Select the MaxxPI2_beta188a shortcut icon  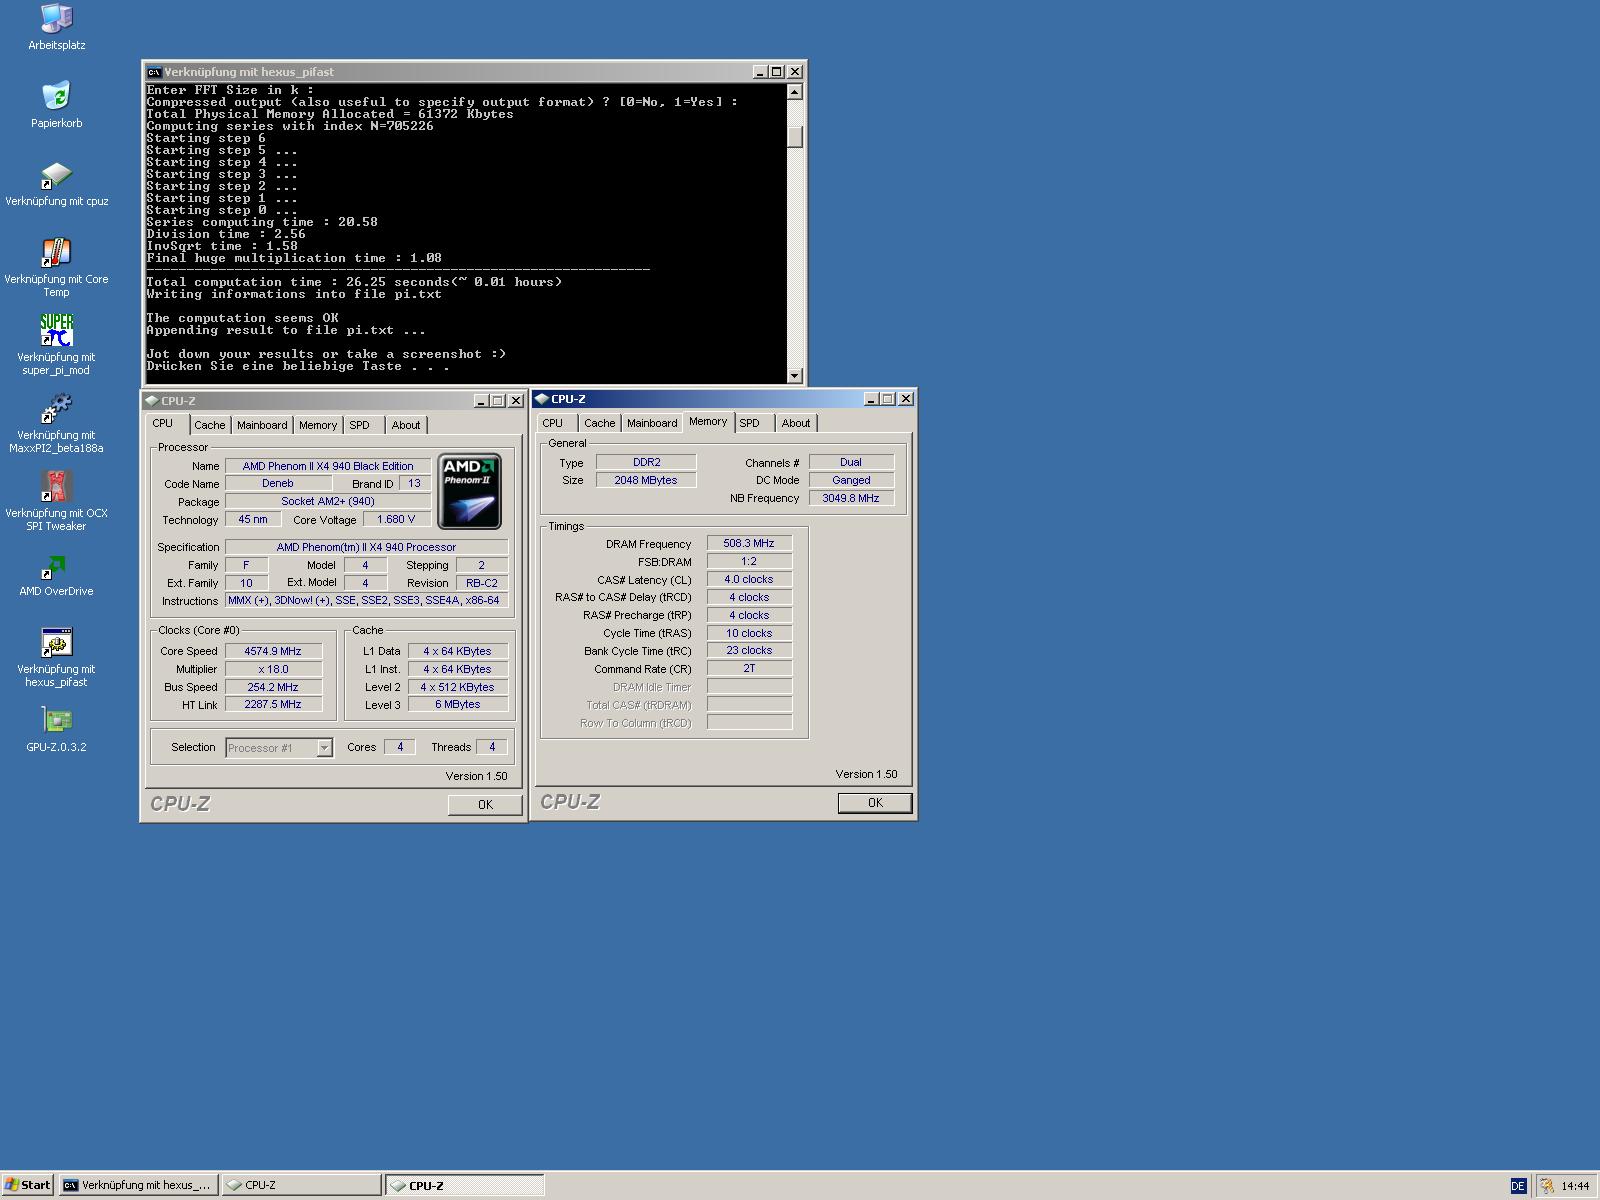pos(56,408)
